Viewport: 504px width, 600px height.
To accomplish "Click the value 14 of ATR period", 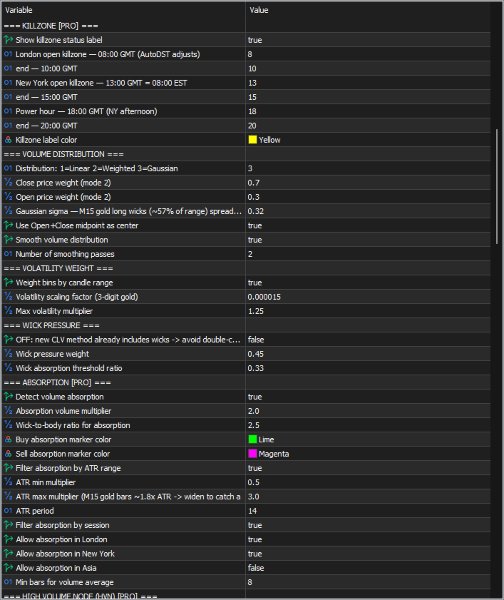I will coord(252,511).
